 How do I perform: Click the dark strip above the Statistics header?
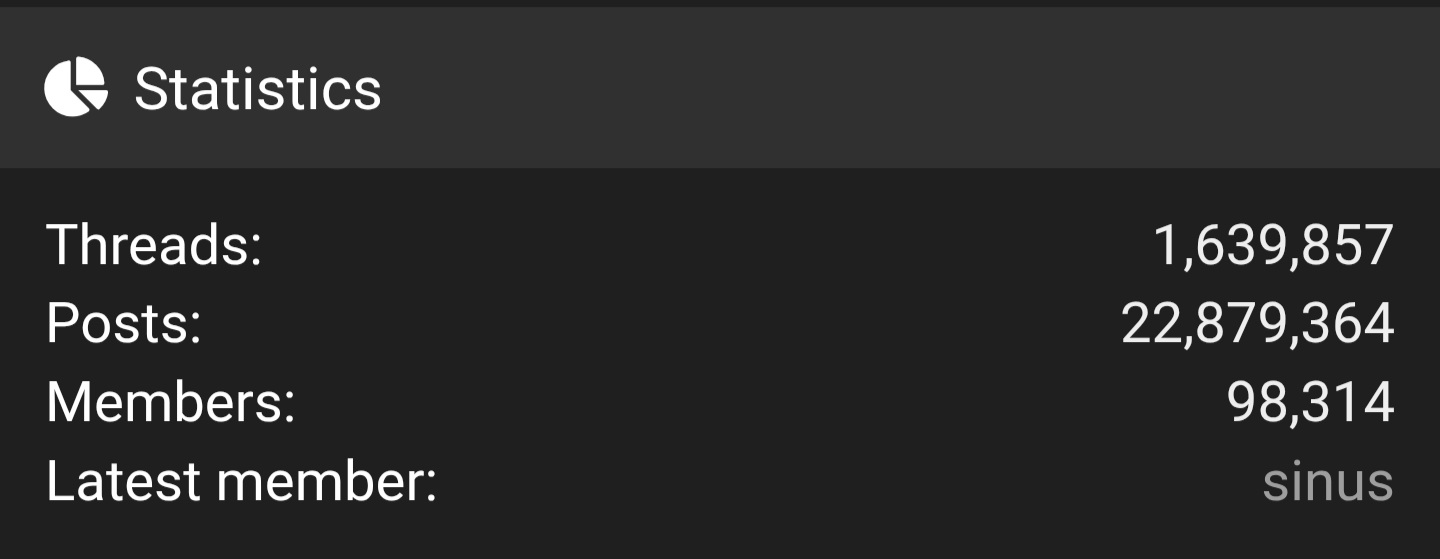pos(720,3)
